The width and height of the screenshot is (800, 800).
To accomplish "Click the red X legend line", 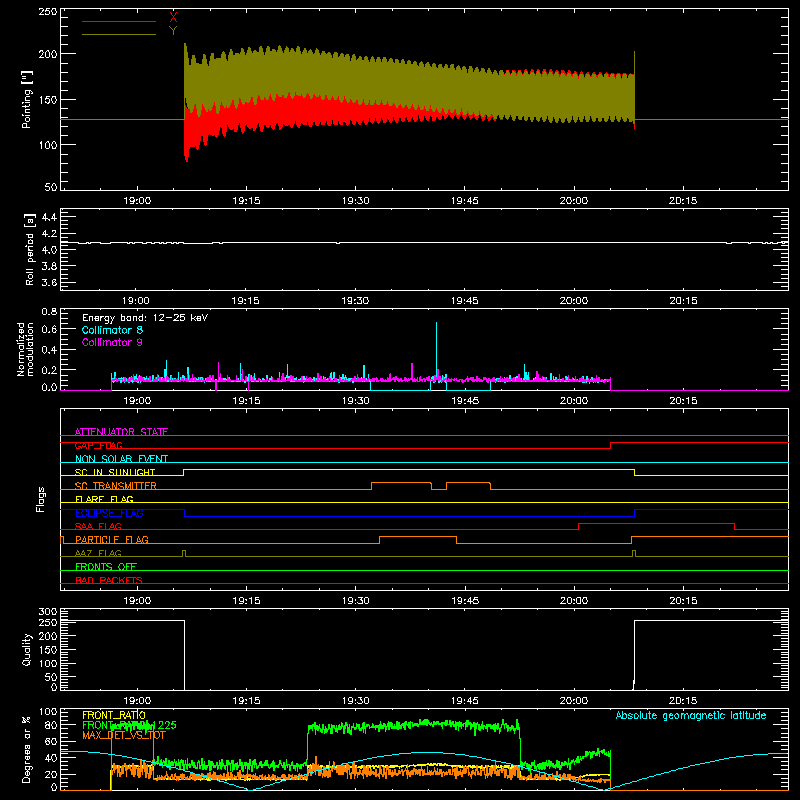I will click(119, 21).
